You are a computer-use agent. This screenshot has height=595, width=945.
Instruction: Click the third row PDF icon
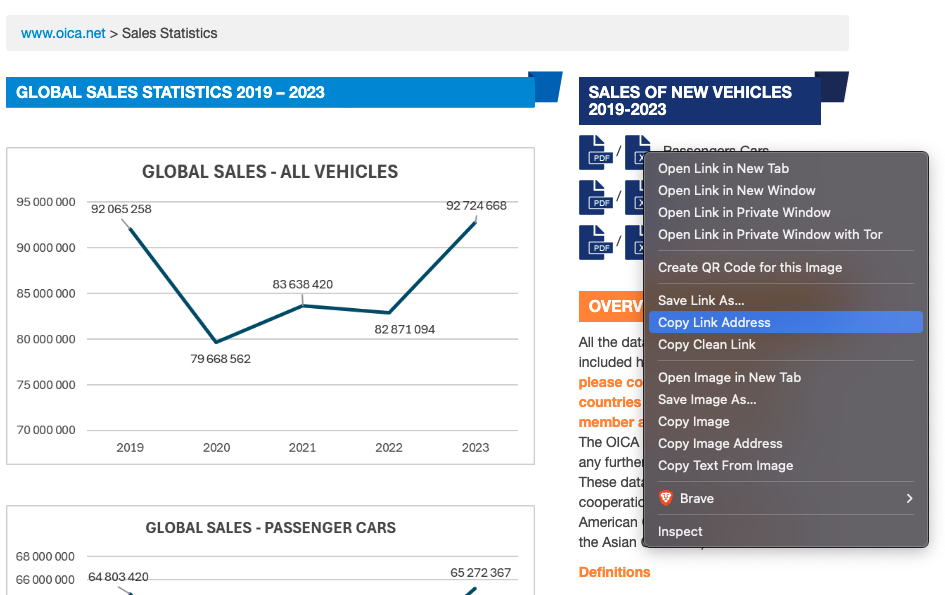coord(595,242)
